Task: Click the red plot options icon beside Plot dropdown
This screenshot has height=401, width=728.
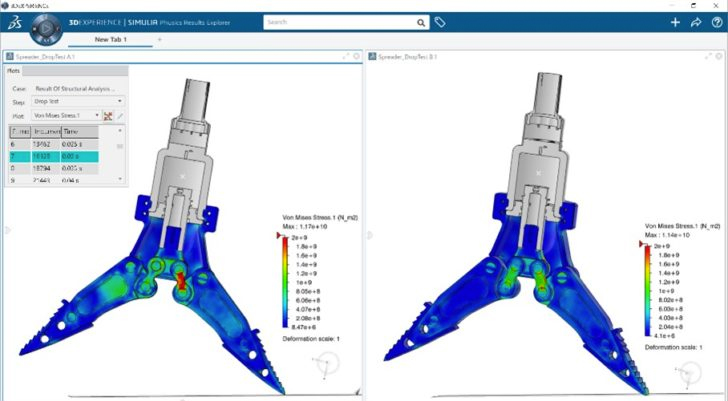Action: click(x=108, y=116)
